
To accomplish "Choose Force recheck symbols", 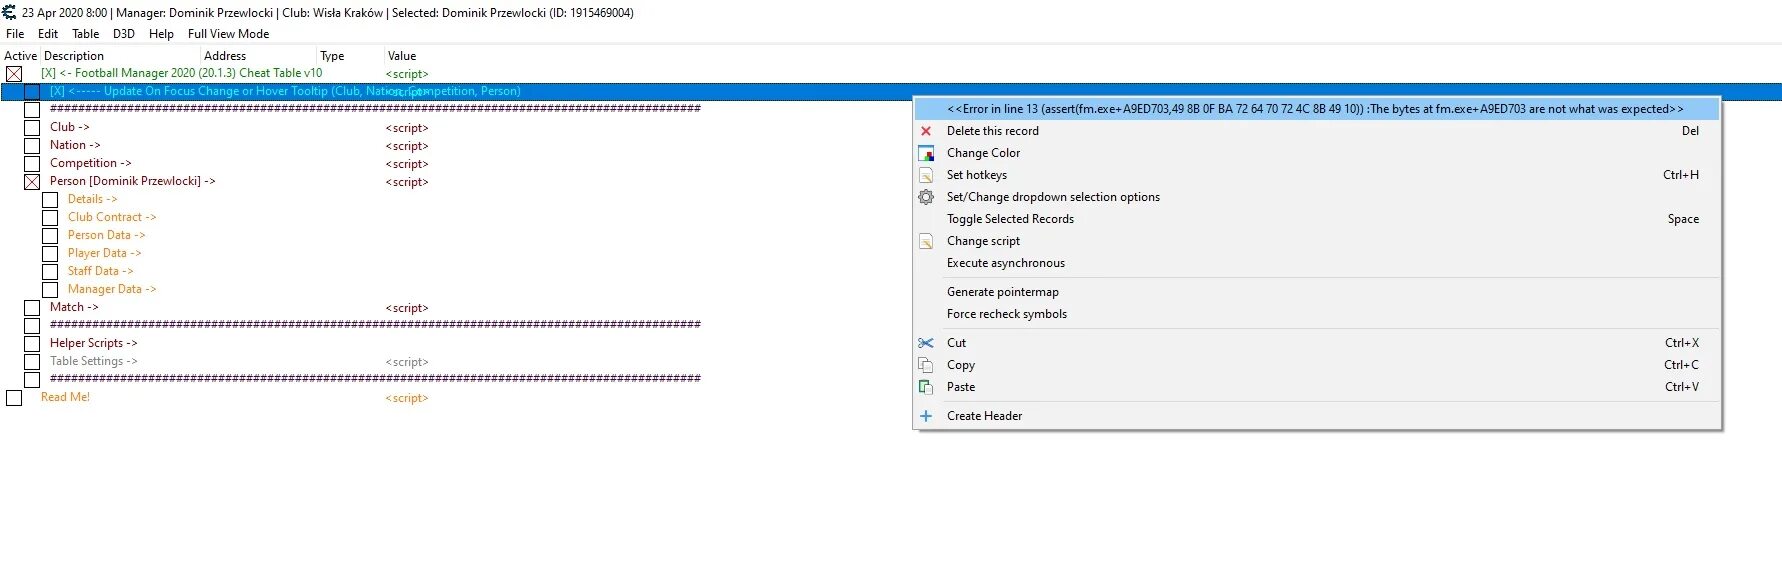I will pyautogui.click(x=1317, y=314).
